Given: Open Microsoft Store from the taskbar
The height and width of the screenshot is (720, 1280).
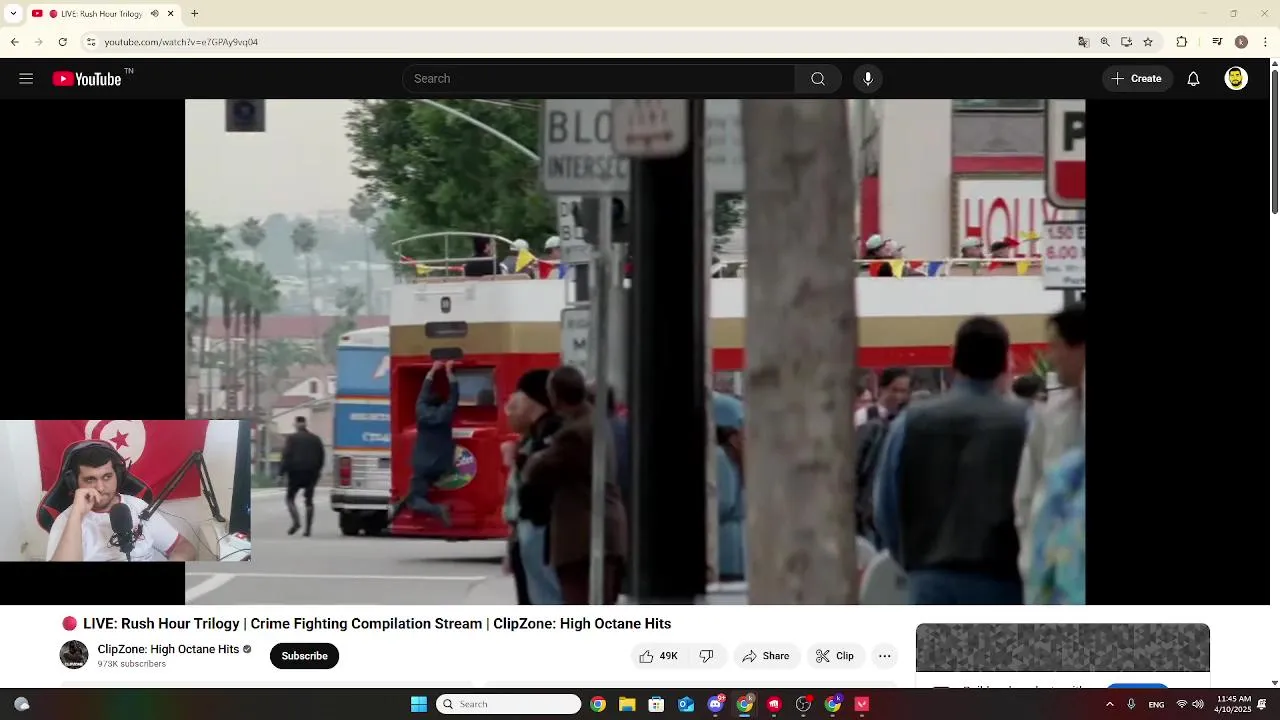Looking at the screenshot, I should point(656,704).
